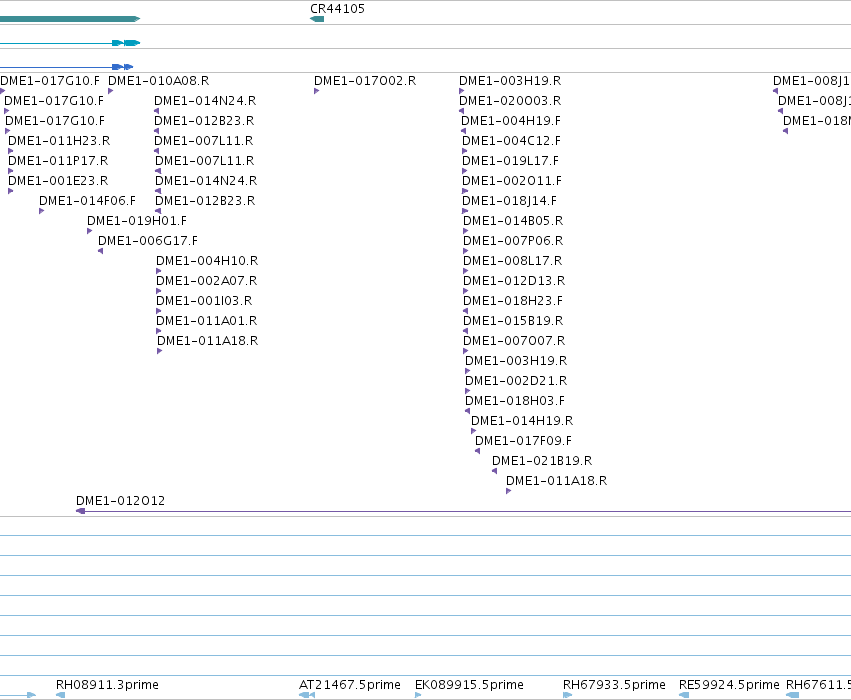Click the RH08911.3prime EST arrow glyph

(60, 695)
